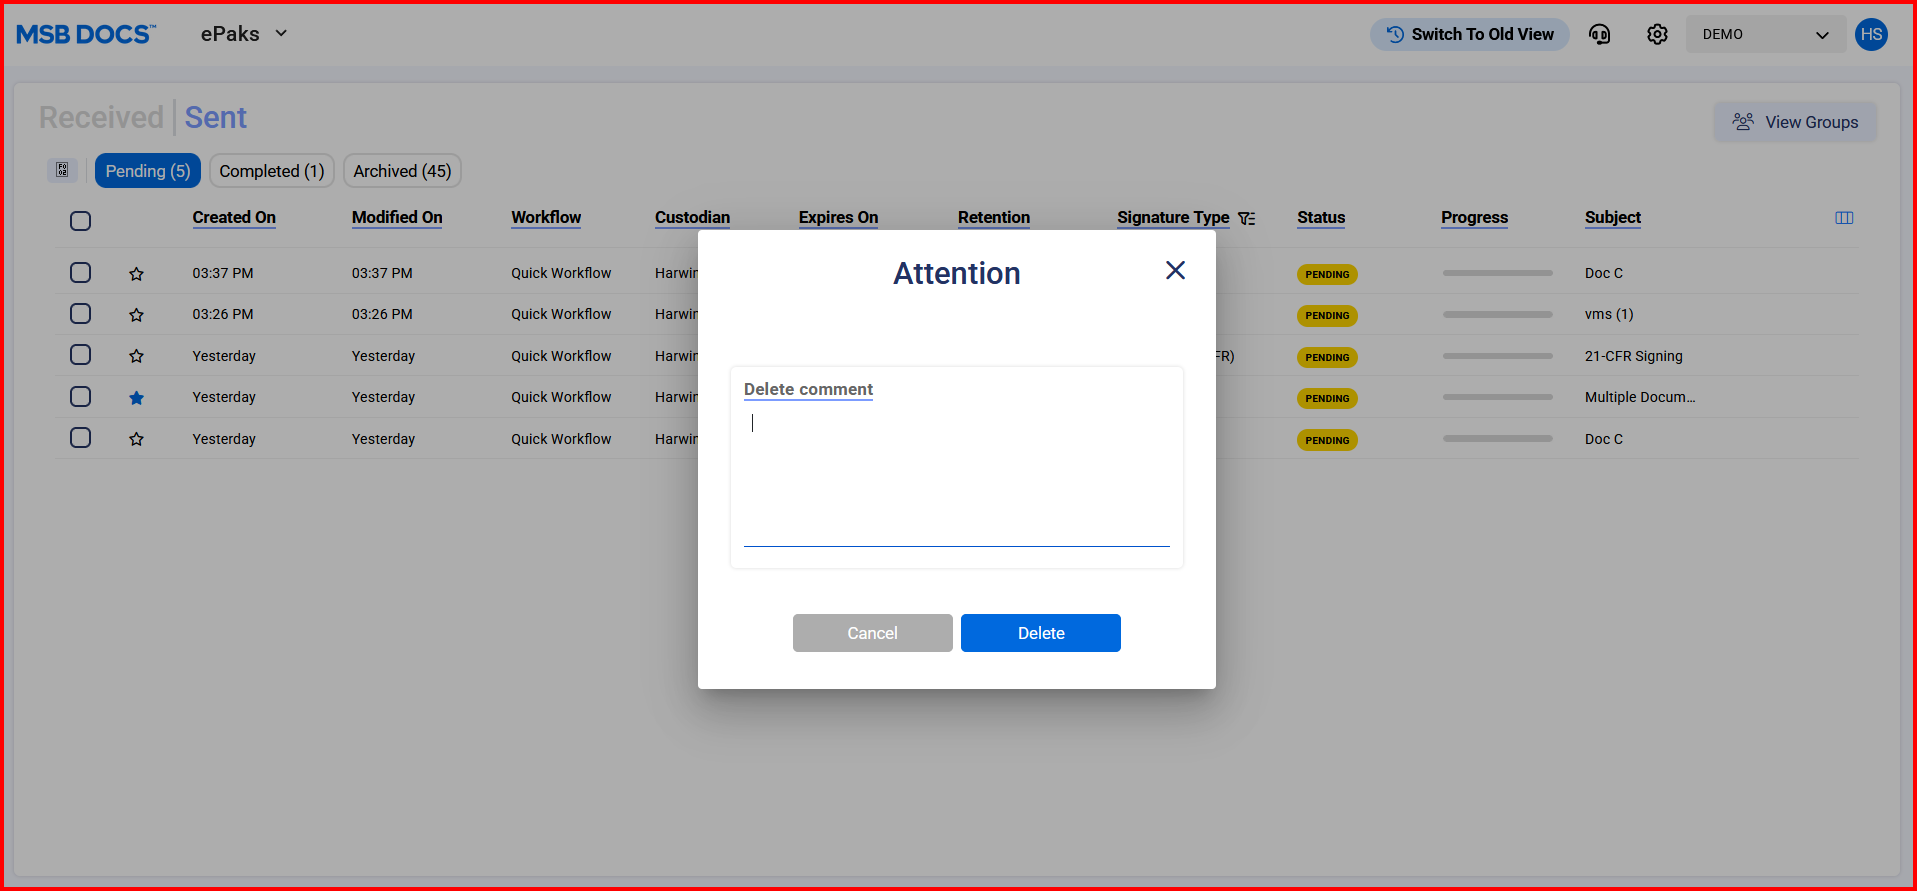Open the support headset icon
Image resolution: width=1917 pixels, height=891 pixels.
1599,35
